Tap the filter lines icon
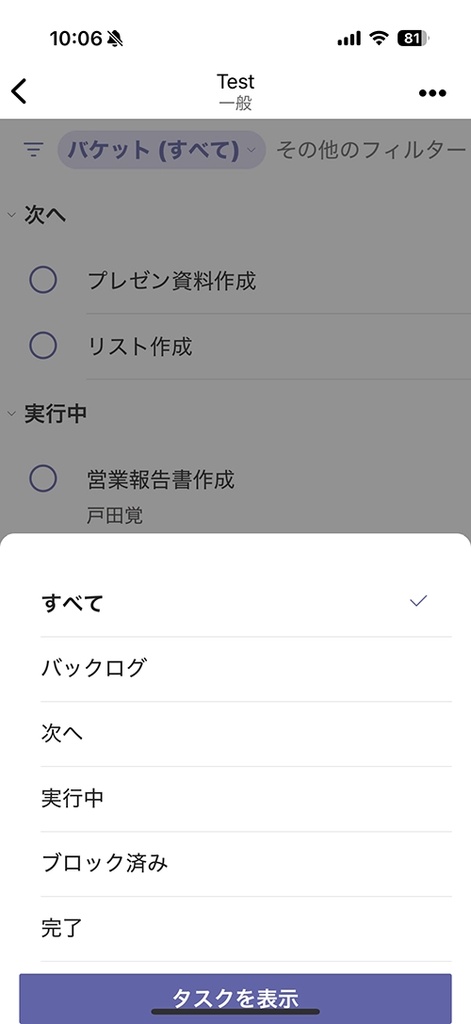Image resolution: width=471 pixels, height=1024 pixels. 33,150
